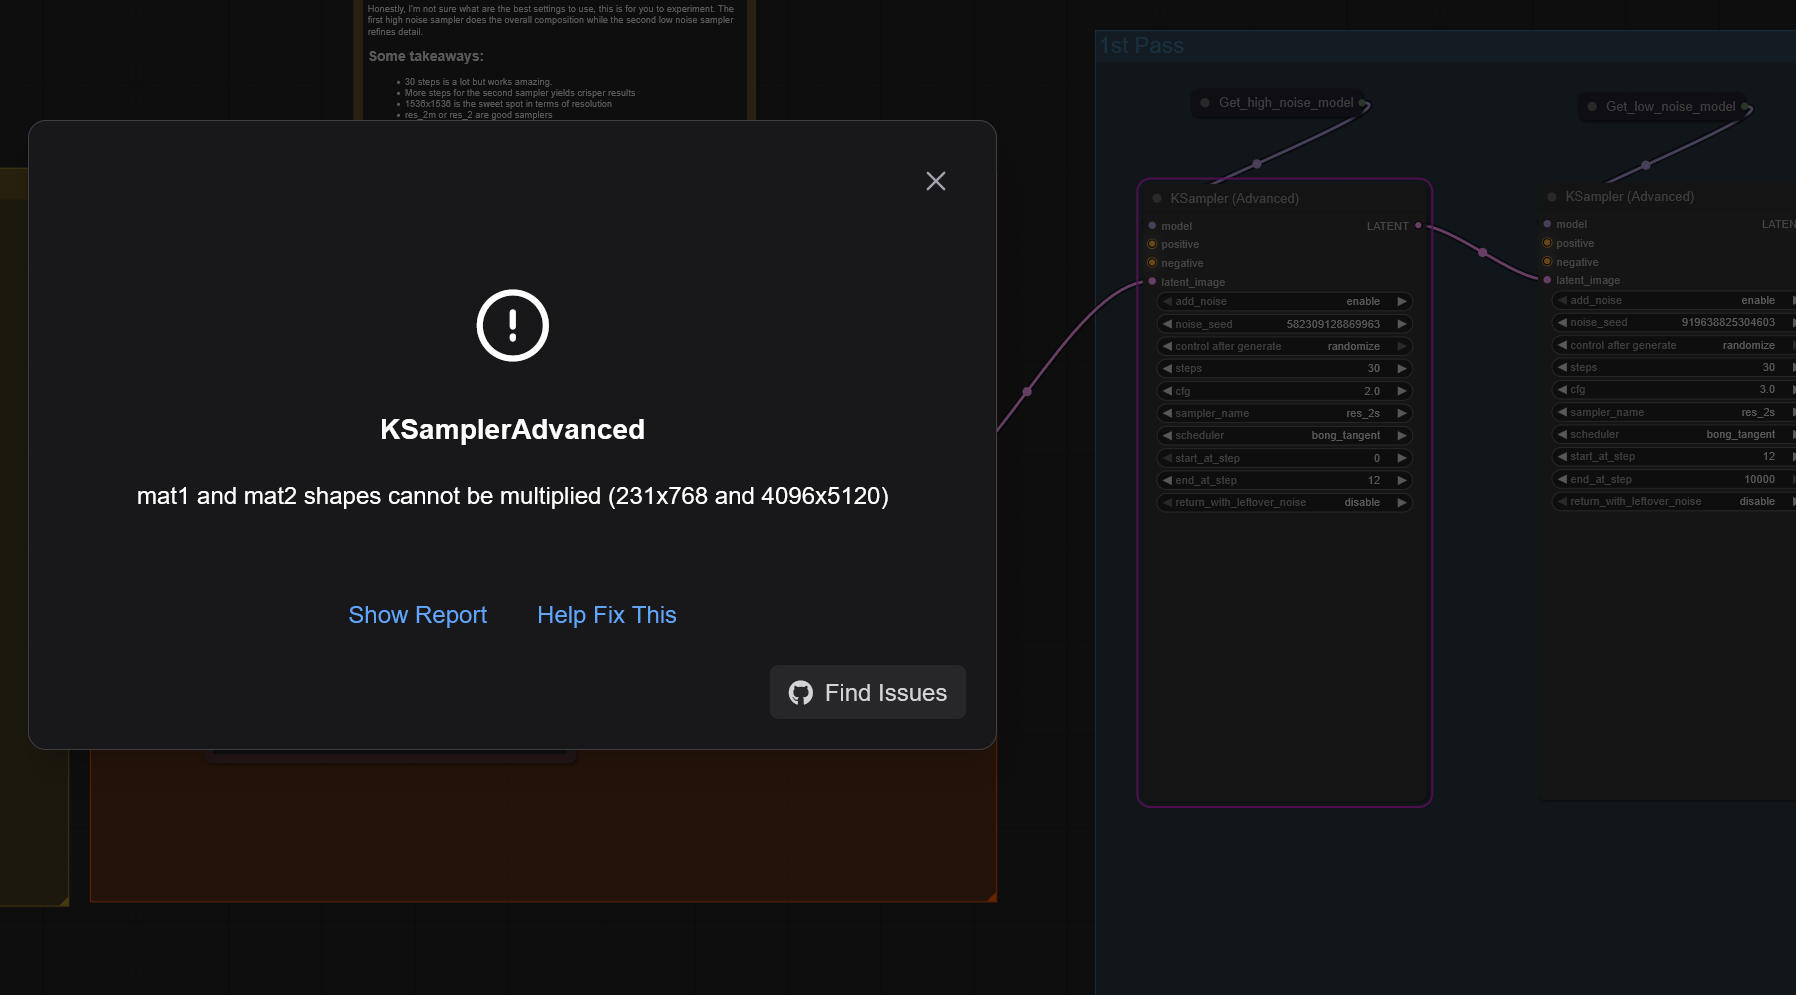The image size is (1796, 995).
Task: Increase noise_seed 582309128869963 value
Action: [x=1402, y=324]
